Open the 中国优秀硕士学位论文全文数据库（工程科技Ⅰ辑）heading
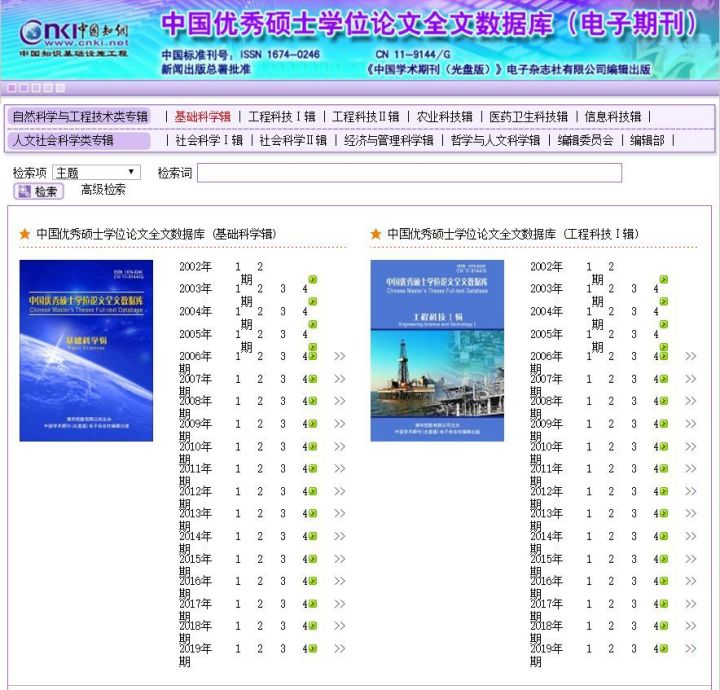The height and width of the screenshot is (690, 720). [x=513, y=234]
